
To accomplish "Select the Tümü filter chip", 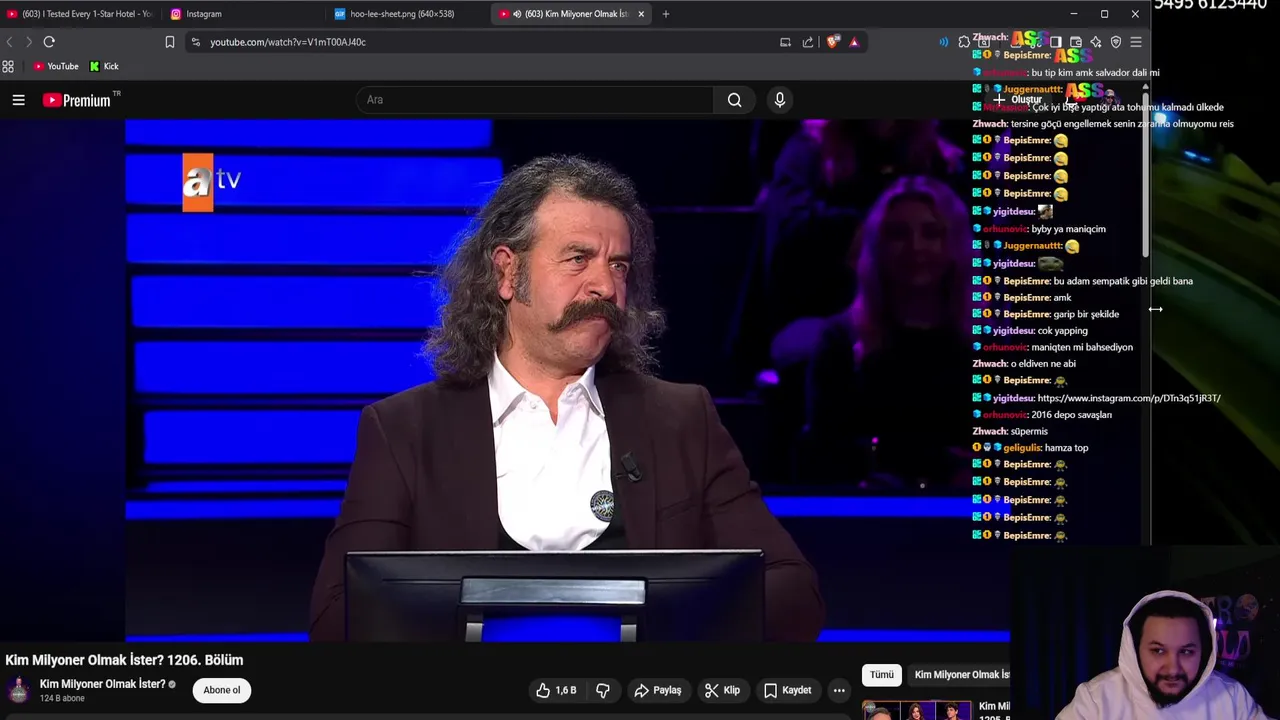I will [x=882, y=675].
